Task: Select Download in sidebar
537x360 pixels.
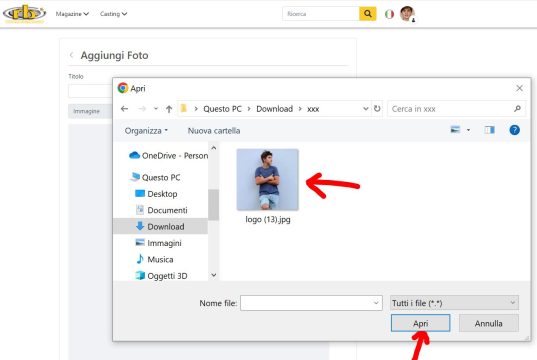Action: pyautogui.click(x=160, y=226)
